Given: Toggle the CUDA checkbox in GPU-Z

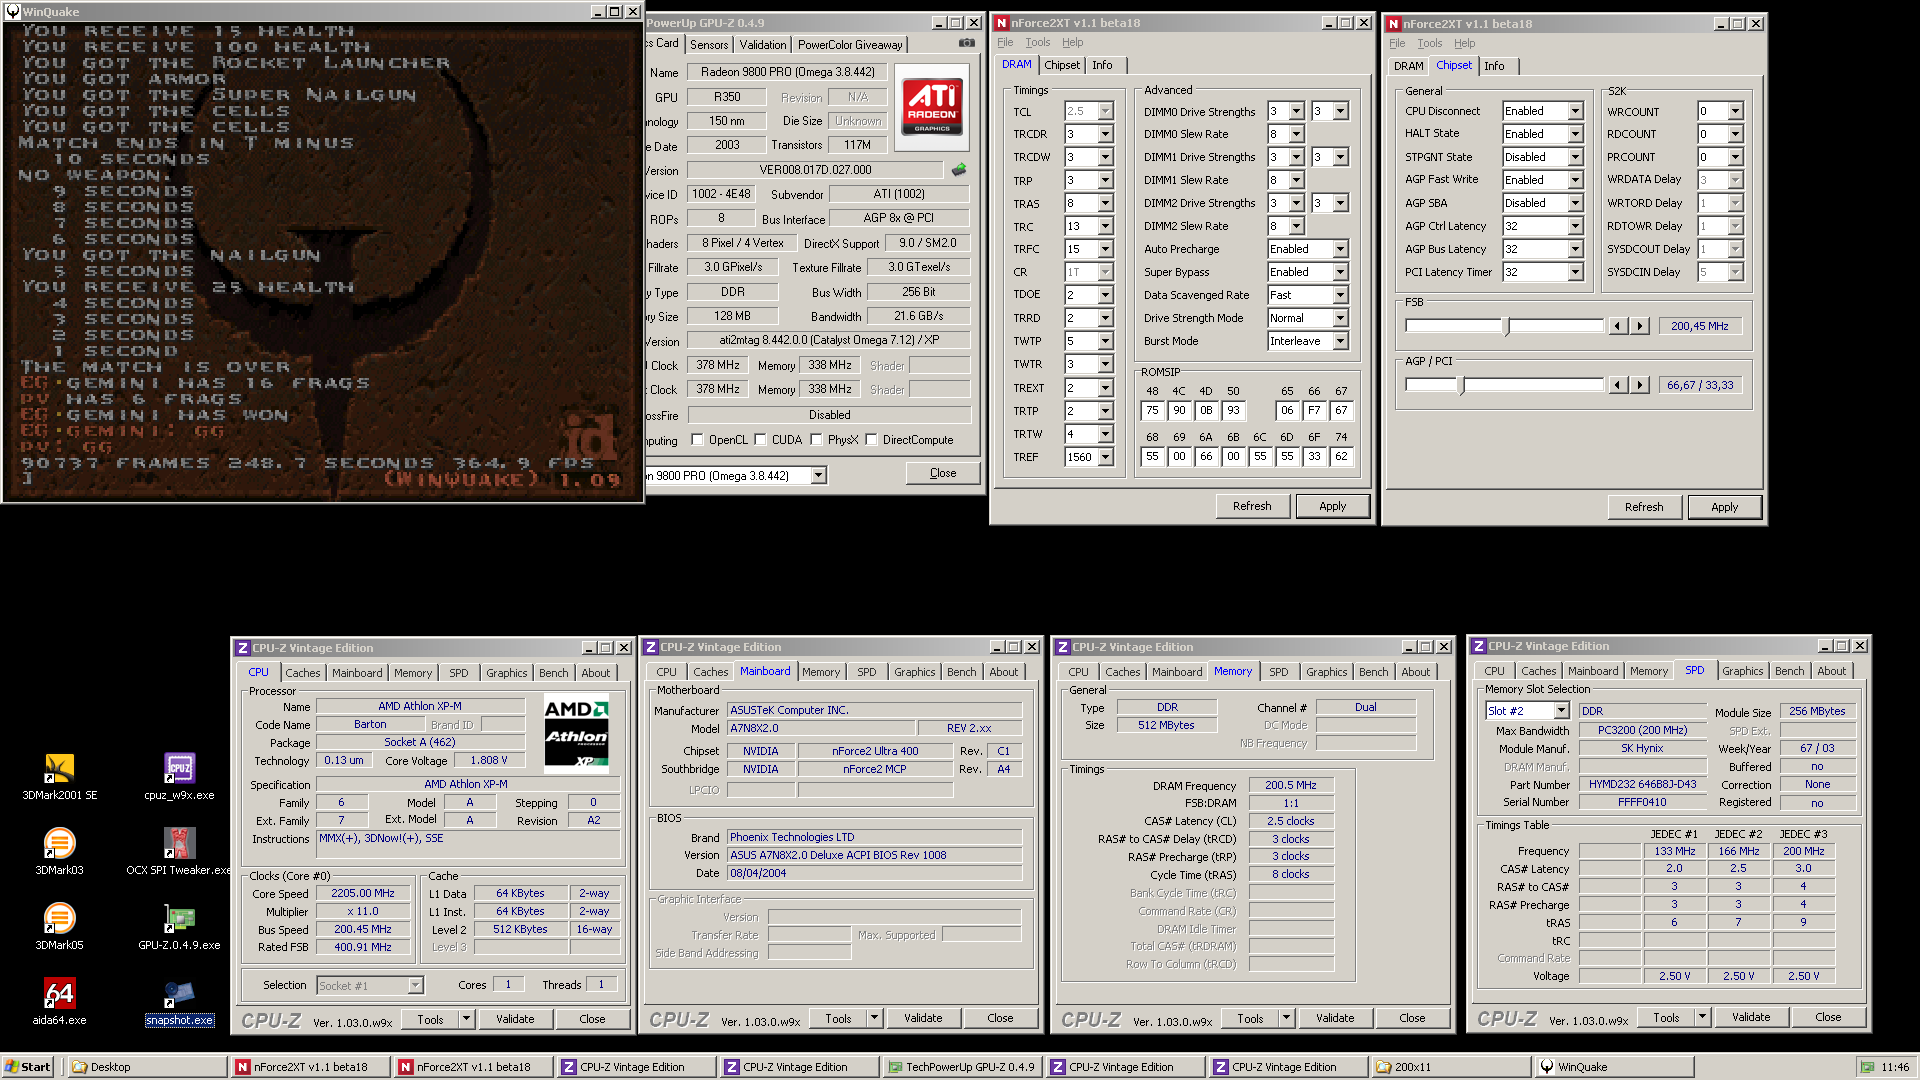Looking at the screenshot, I should click(760, 440).
